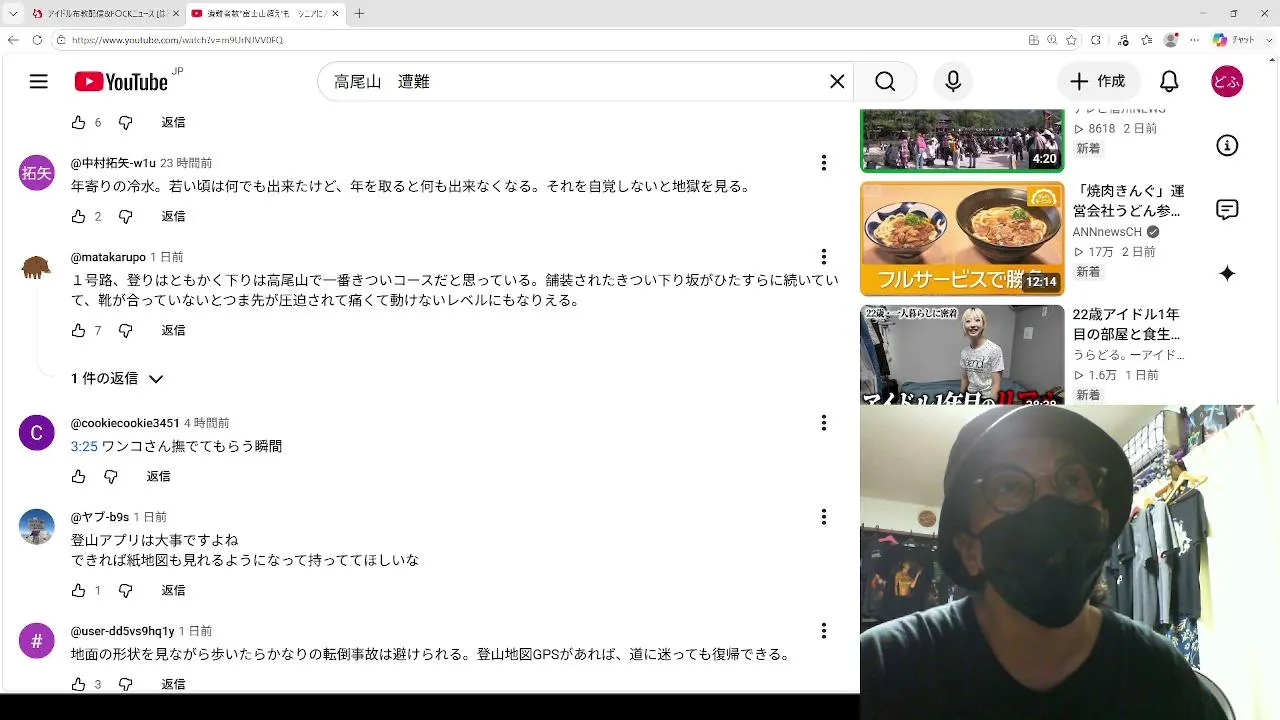Open the browser extensions puzzle icon
The image size is (1280, 720).
click(x=1096, y=40)
